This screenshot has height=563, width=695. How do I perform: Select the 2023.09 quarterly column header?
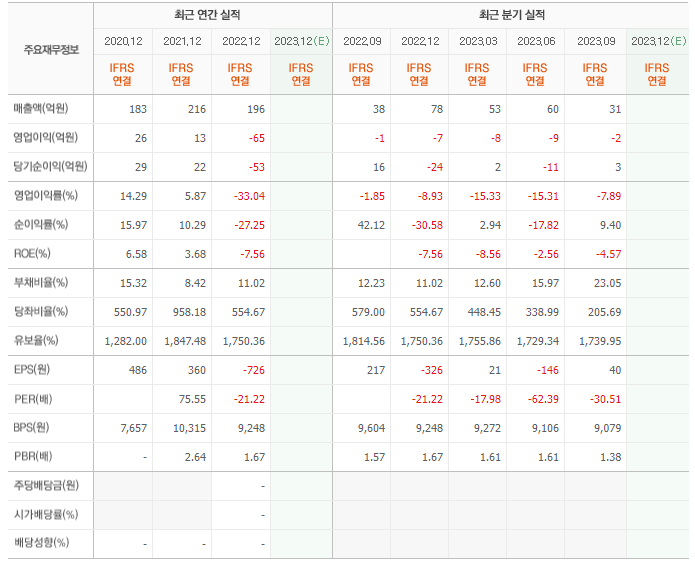(x=596, y=41)
